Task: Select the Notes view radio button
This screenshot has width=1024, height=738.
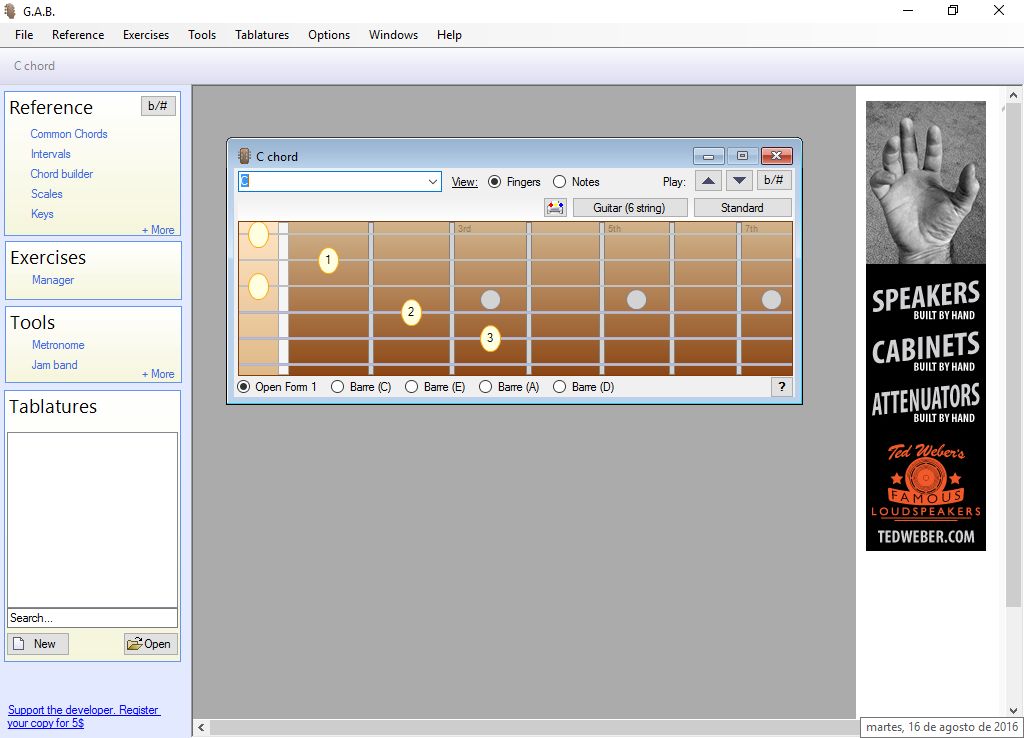Action: [x=558, y=182]
